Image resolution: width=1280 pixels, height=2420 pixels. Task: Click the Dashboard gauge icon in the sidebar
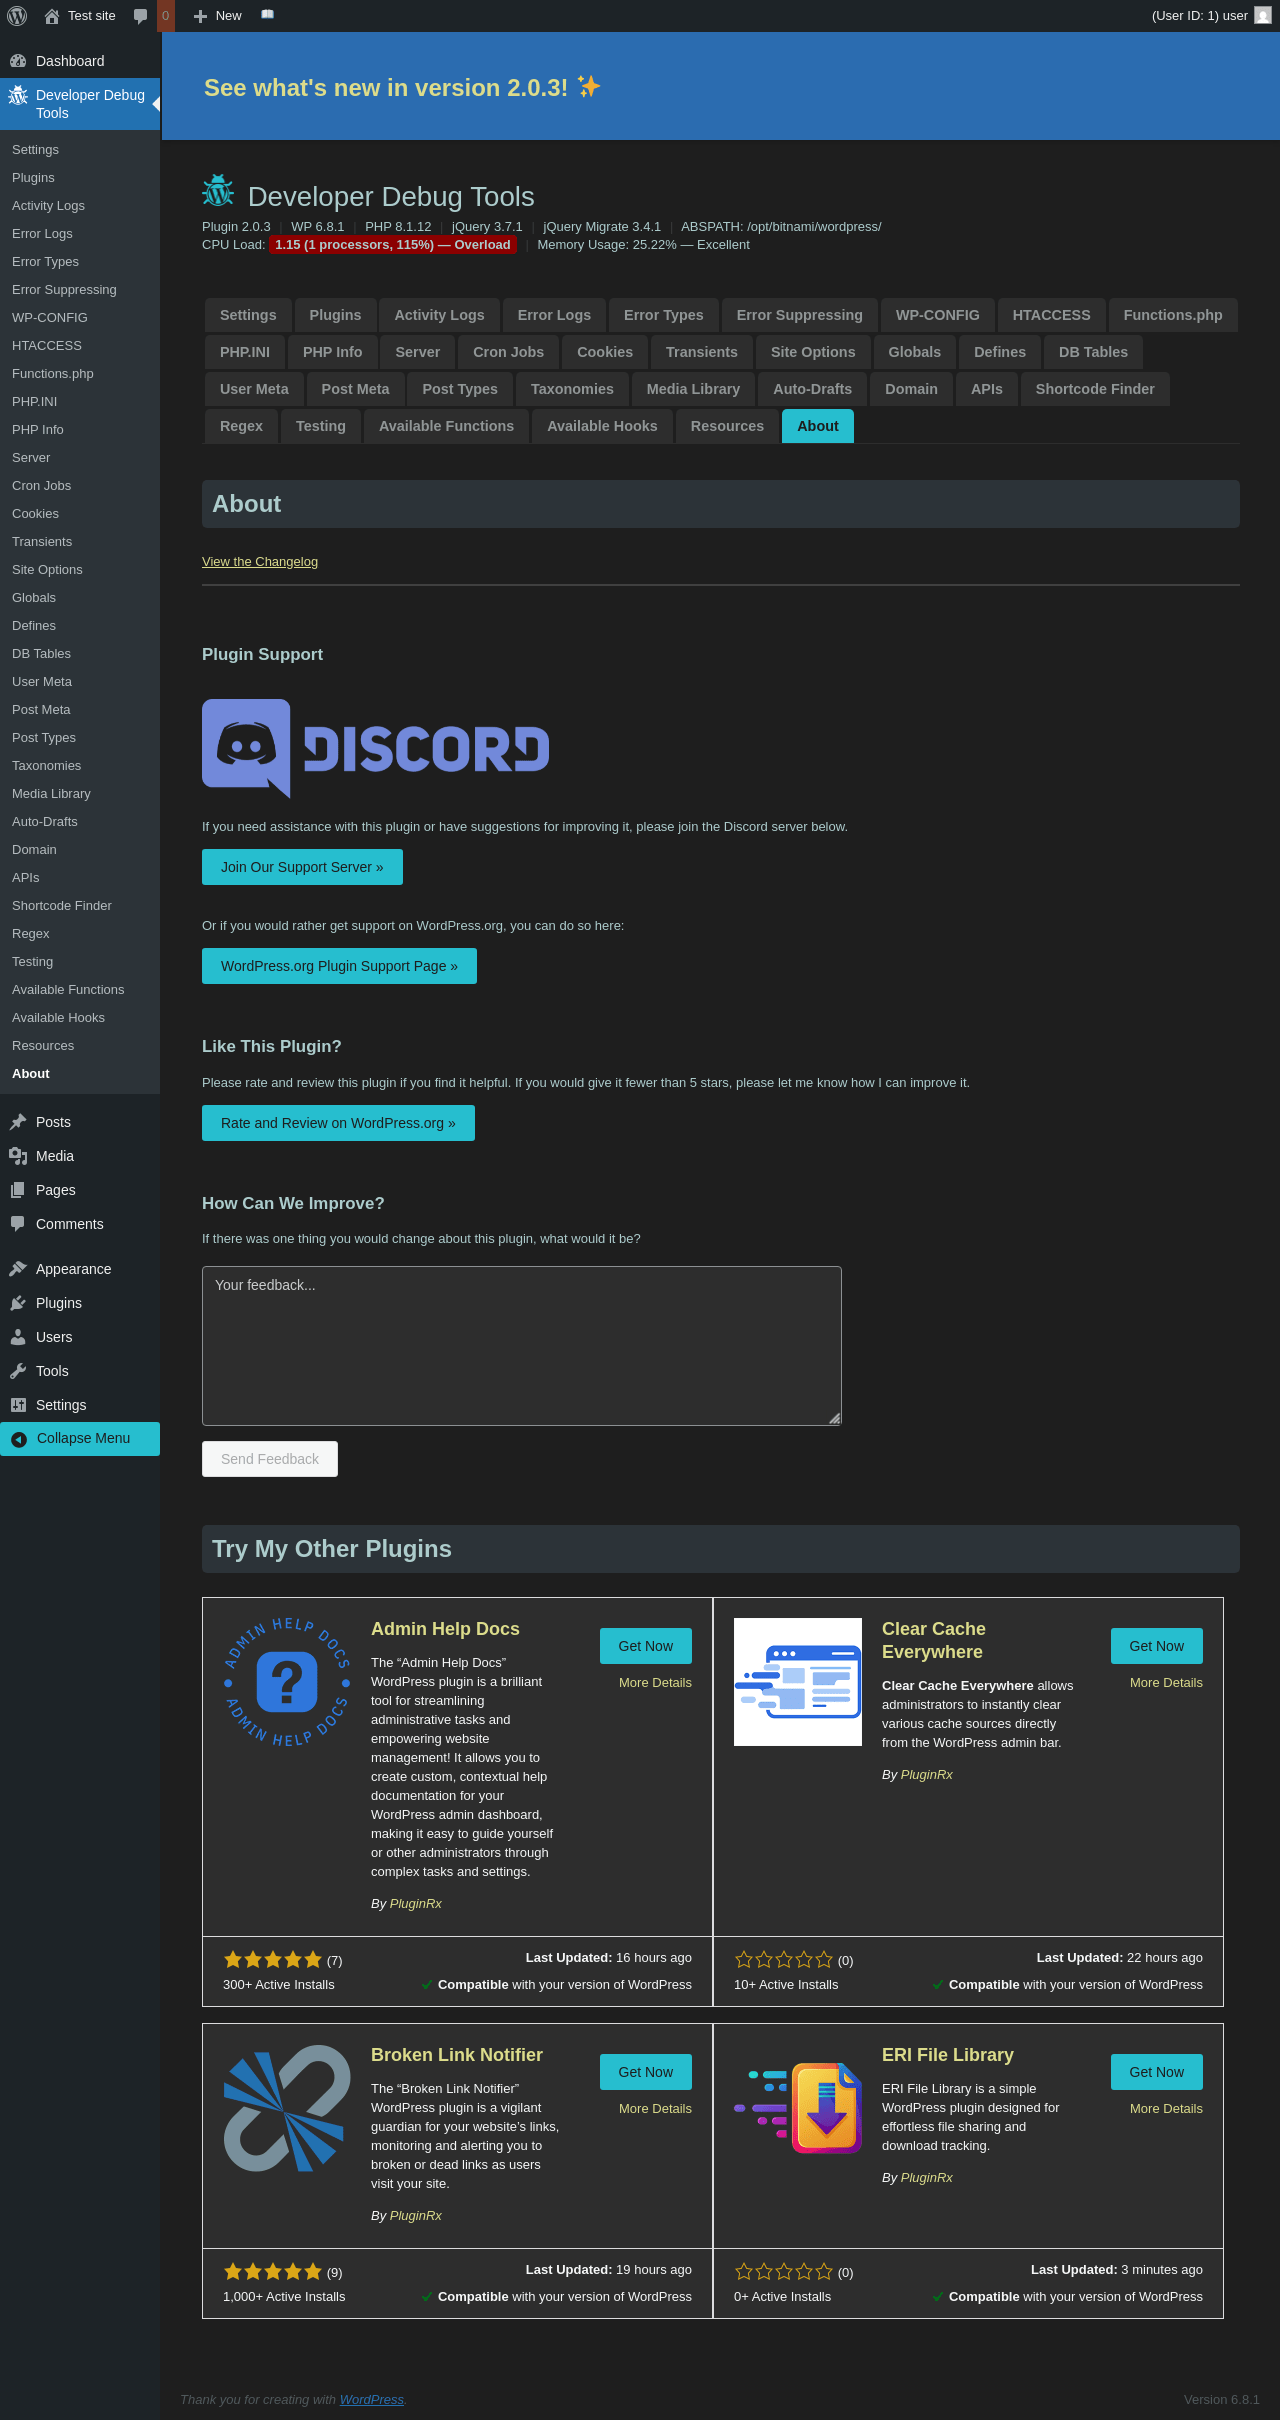coord(18,61)
